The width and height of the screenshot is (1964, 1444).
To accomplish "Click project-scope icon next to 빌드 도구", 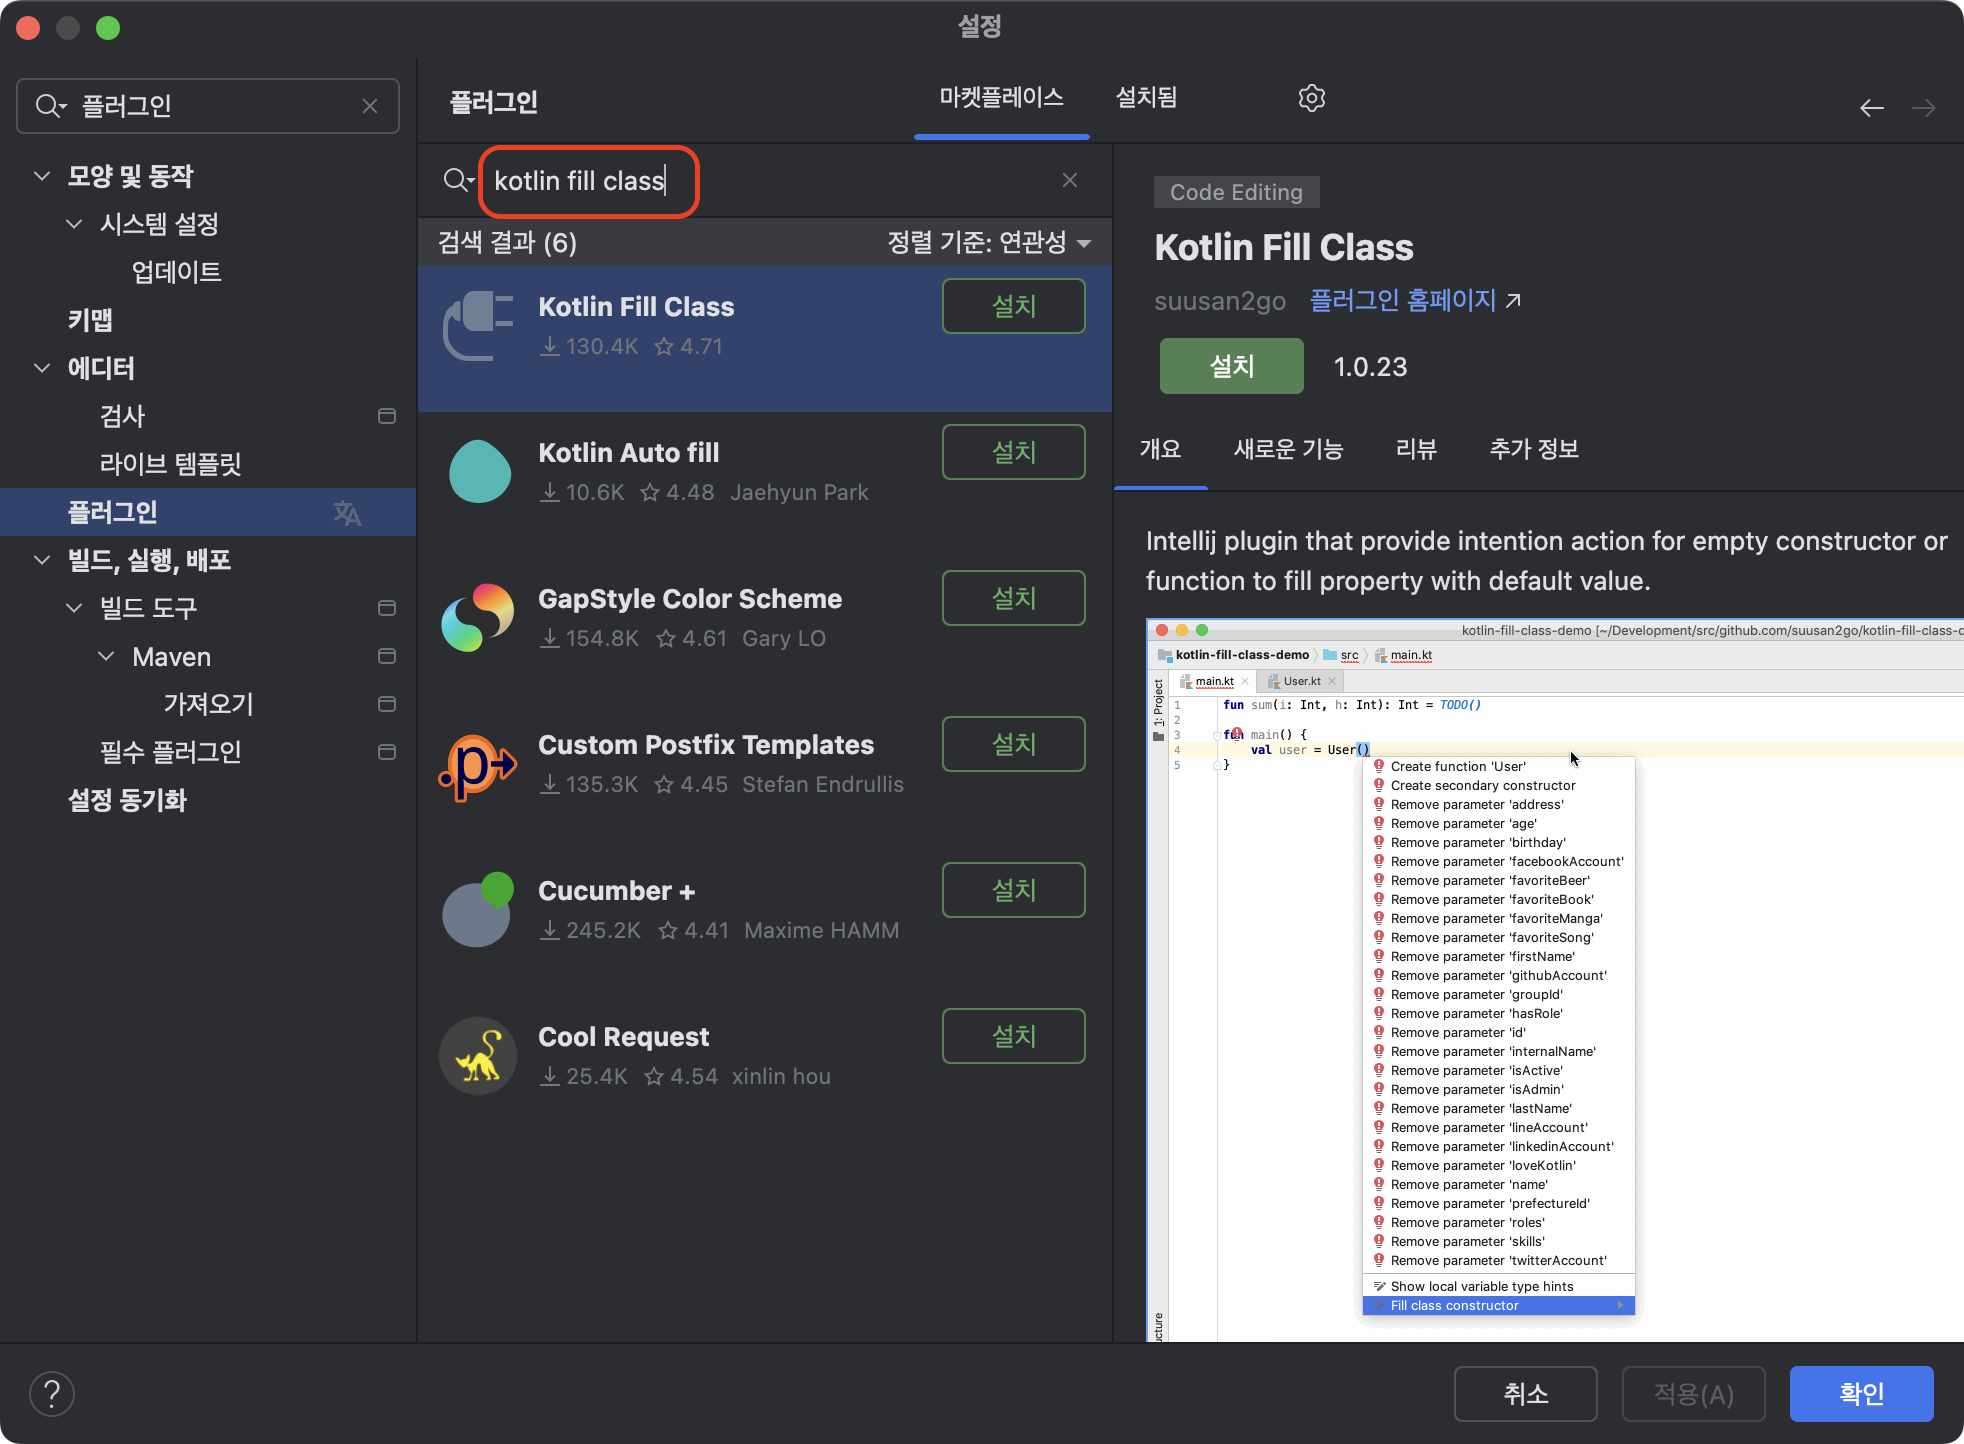I will [387, 608].
